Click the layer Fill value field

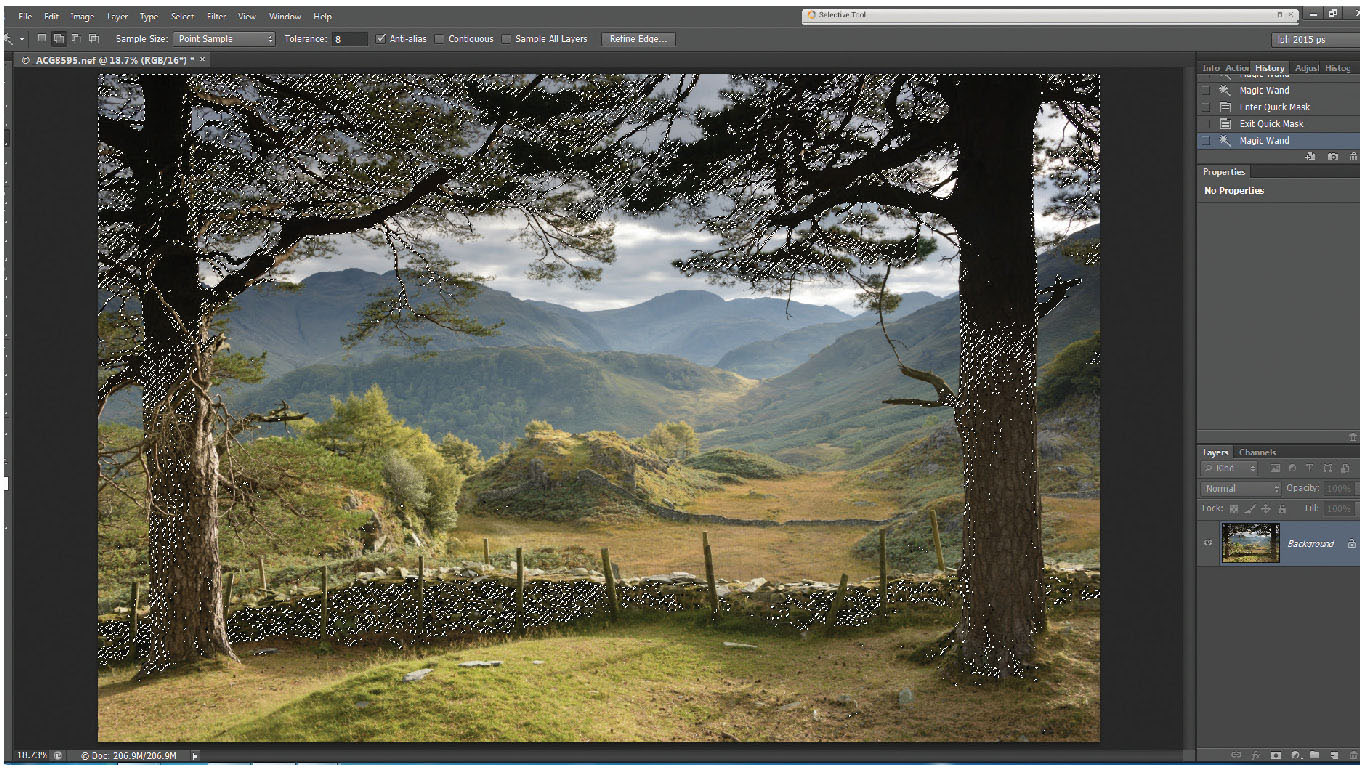click(x=1338, y=509)
